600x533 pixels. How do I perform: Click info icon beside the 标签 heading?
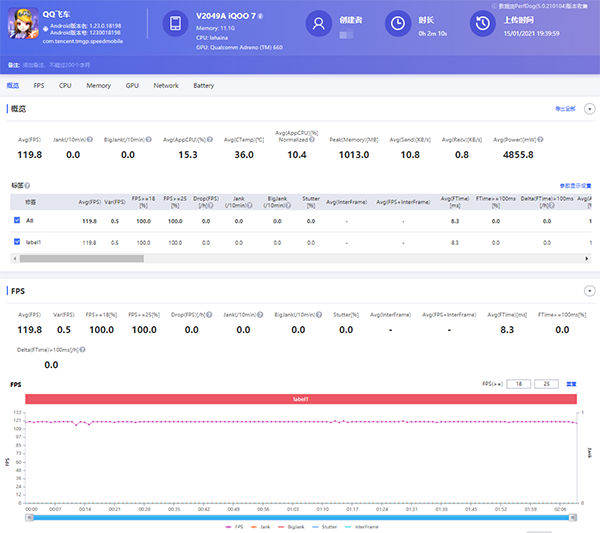pos(26,186)
